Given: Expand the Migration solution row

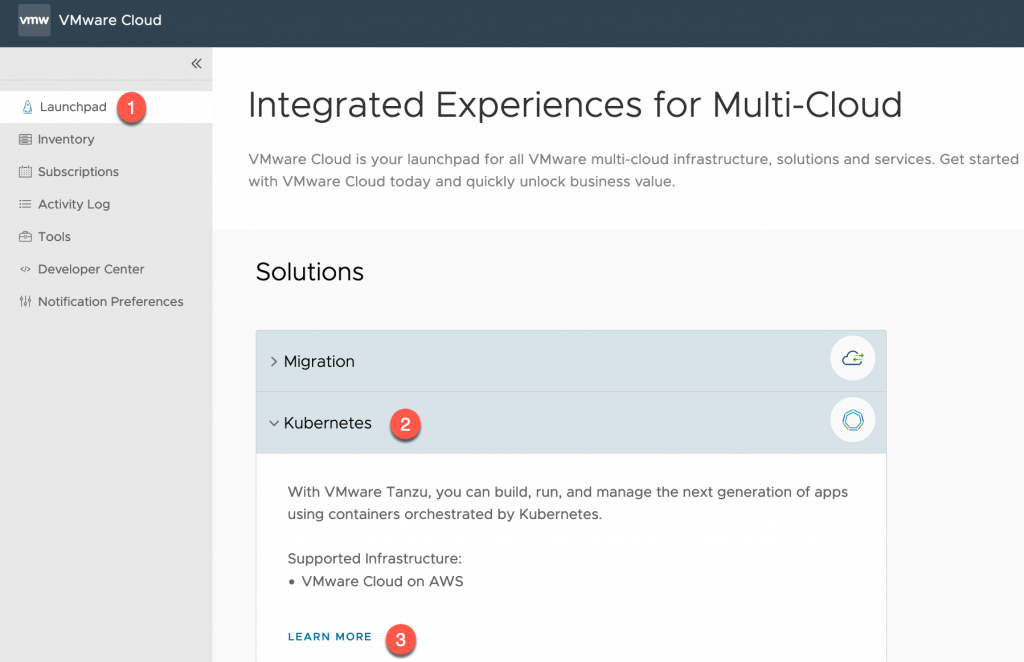Looking at the screenshot, I should point(273,361).
